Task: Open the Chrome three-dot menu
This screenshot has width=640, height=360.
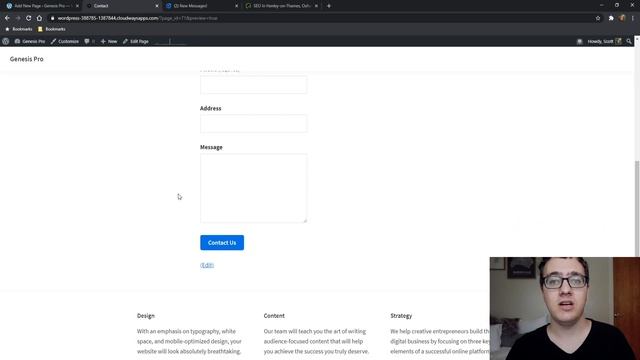Action: pos(633,18)
